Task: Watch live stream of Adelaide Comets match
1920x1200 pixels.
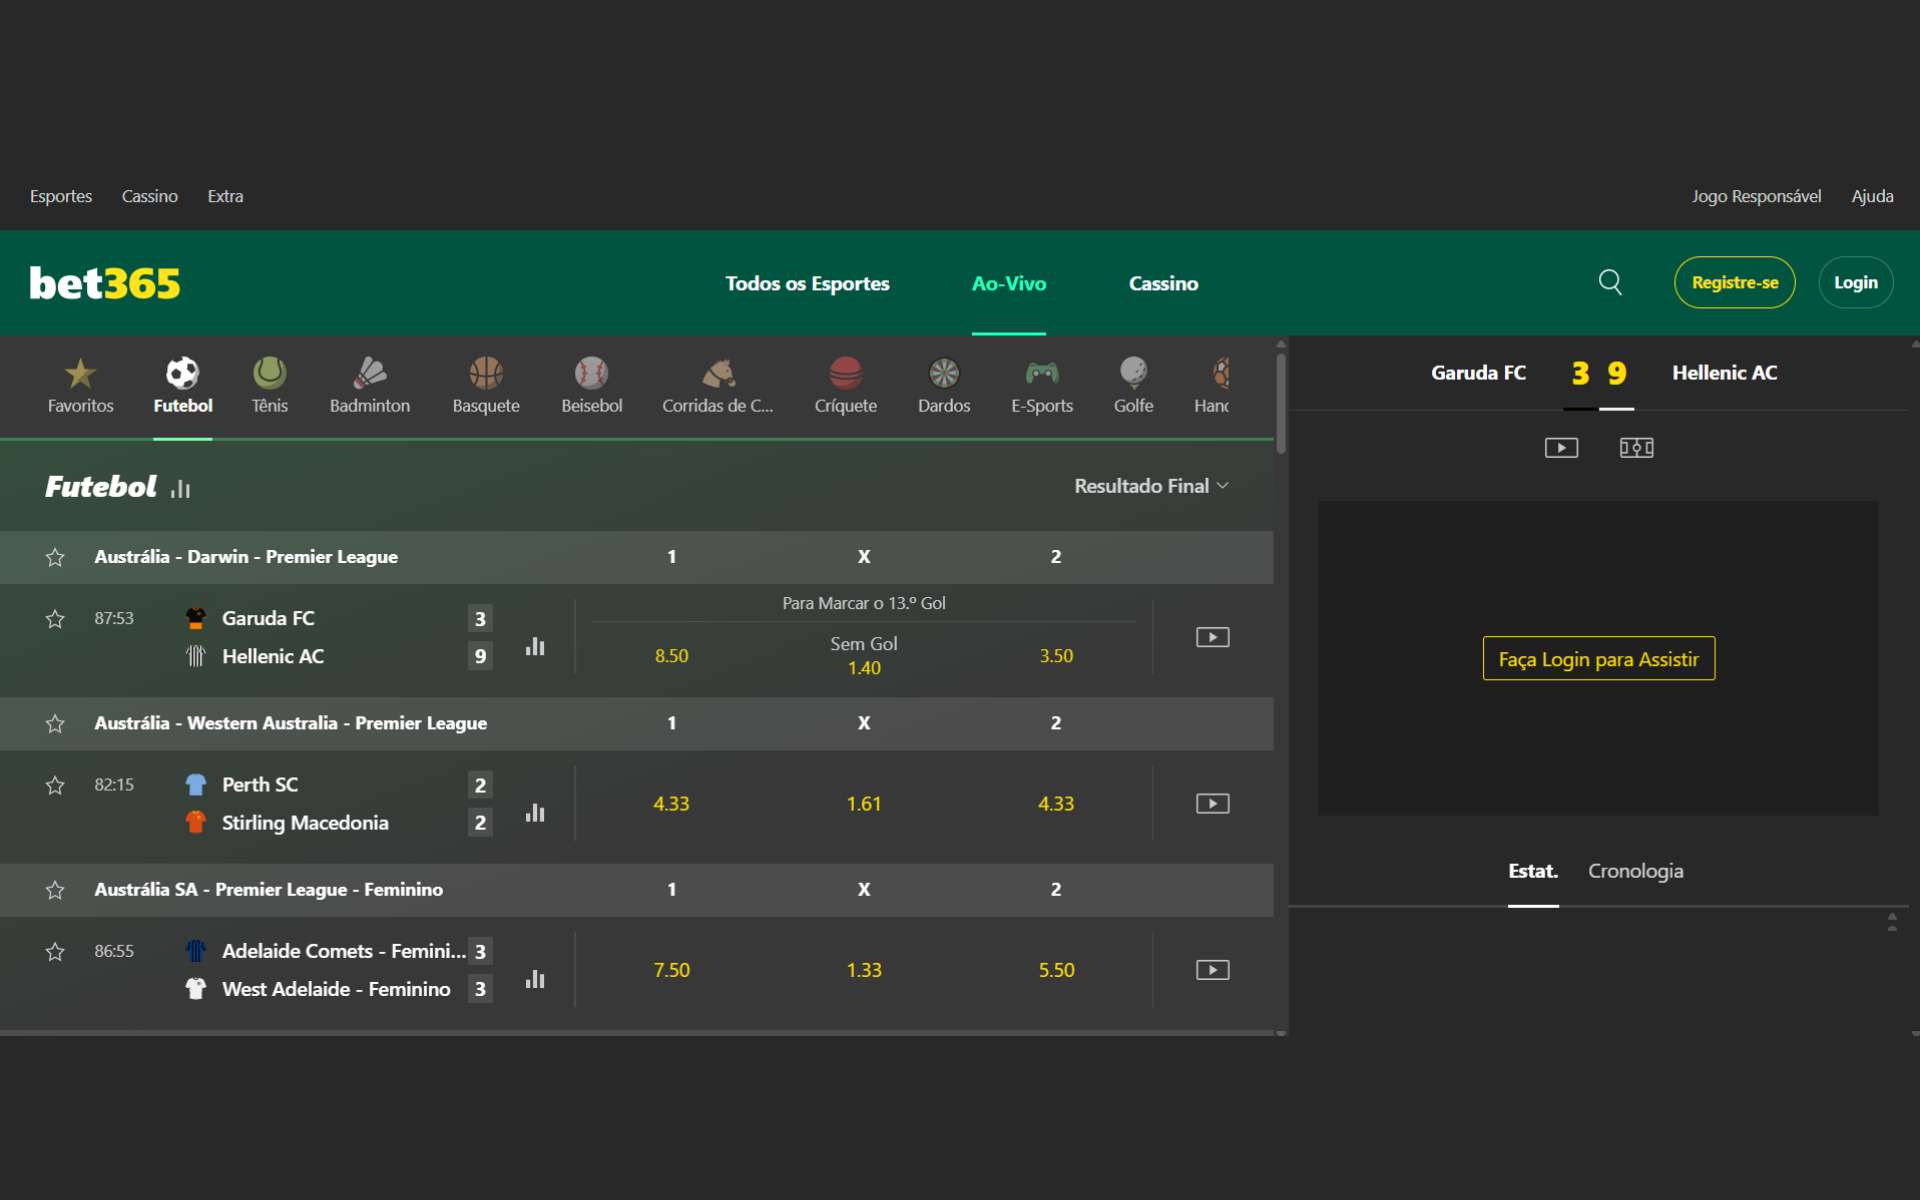Action: (1212, 970)
